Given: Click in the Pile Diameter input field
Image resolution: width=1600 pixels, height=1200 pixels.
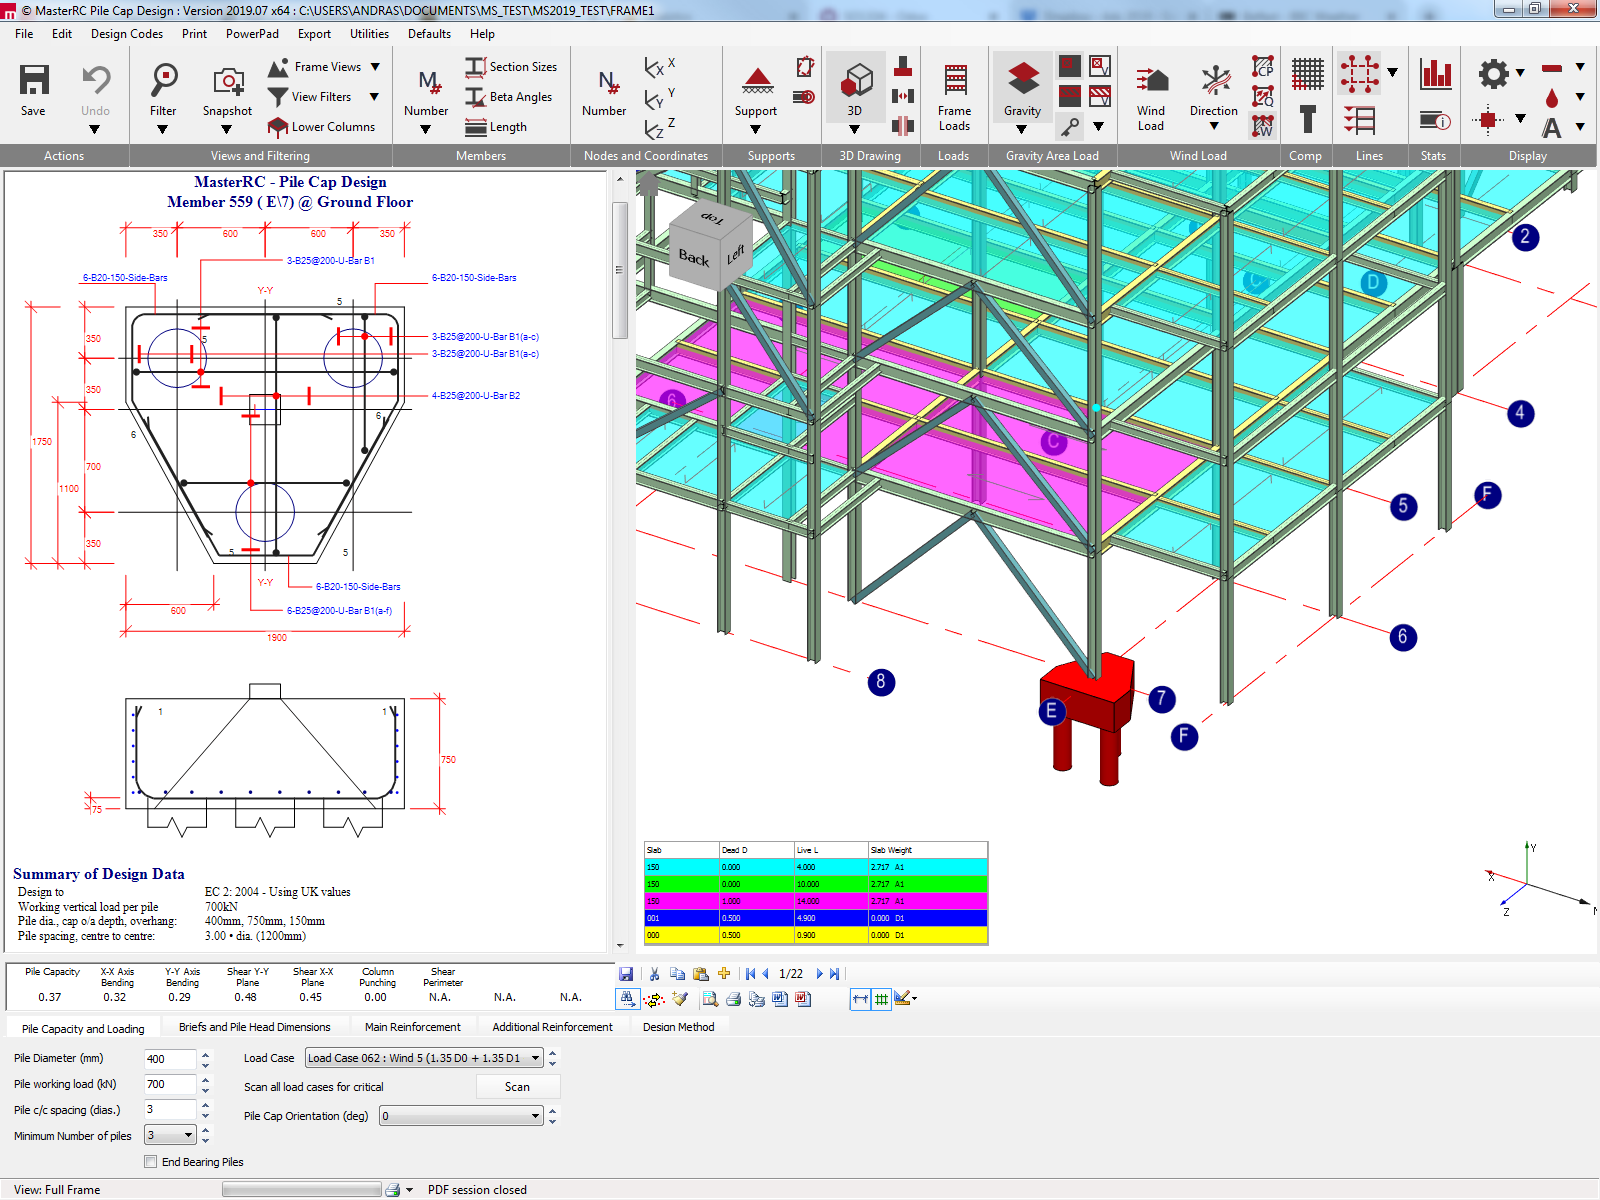Looking at the screenshot, I should (x=170, y=1059).
